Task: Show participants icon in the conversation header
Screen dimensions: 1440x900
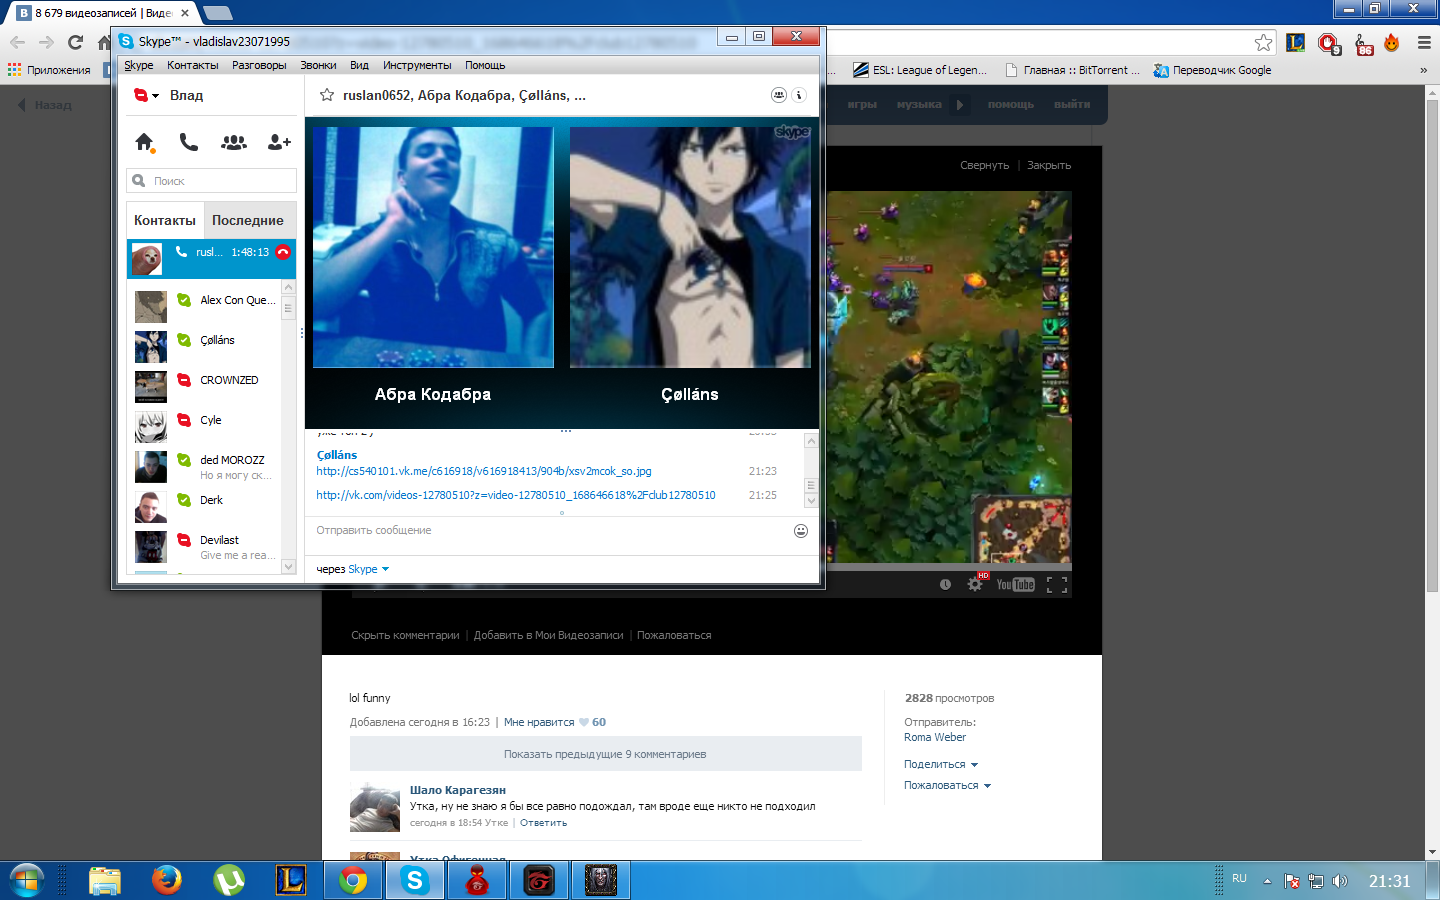Action: click(x=778, y=95)
